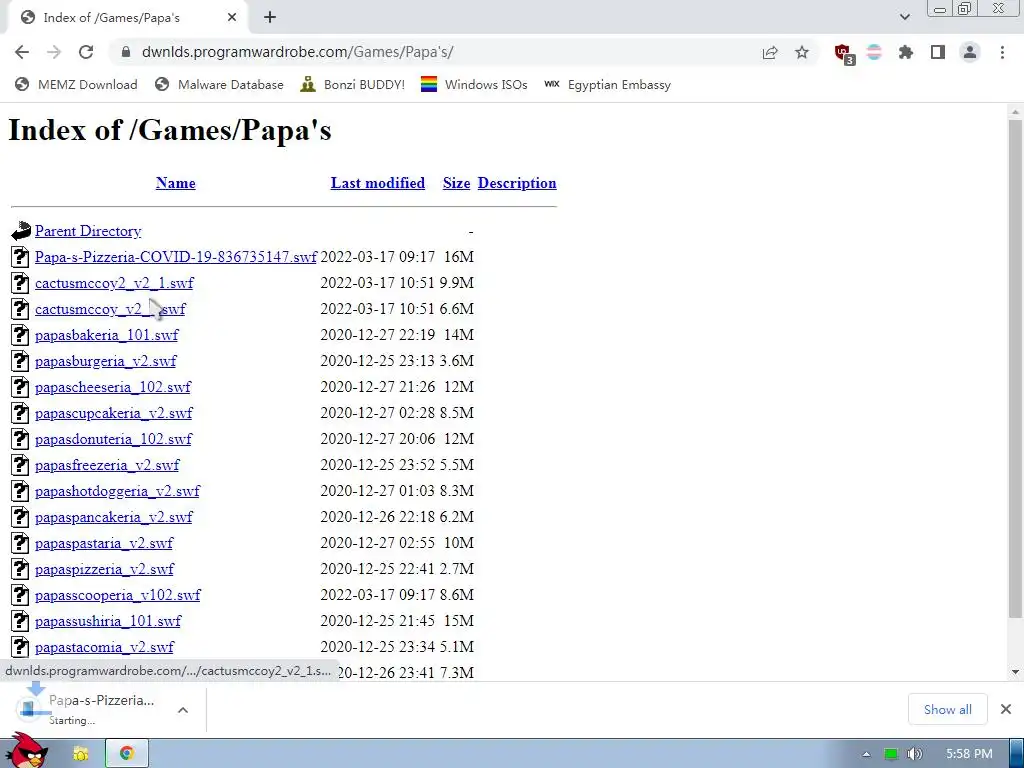Sort the listing by Size
The height and width of the screenshot is (768, 1024).
[x=456, y=183]
